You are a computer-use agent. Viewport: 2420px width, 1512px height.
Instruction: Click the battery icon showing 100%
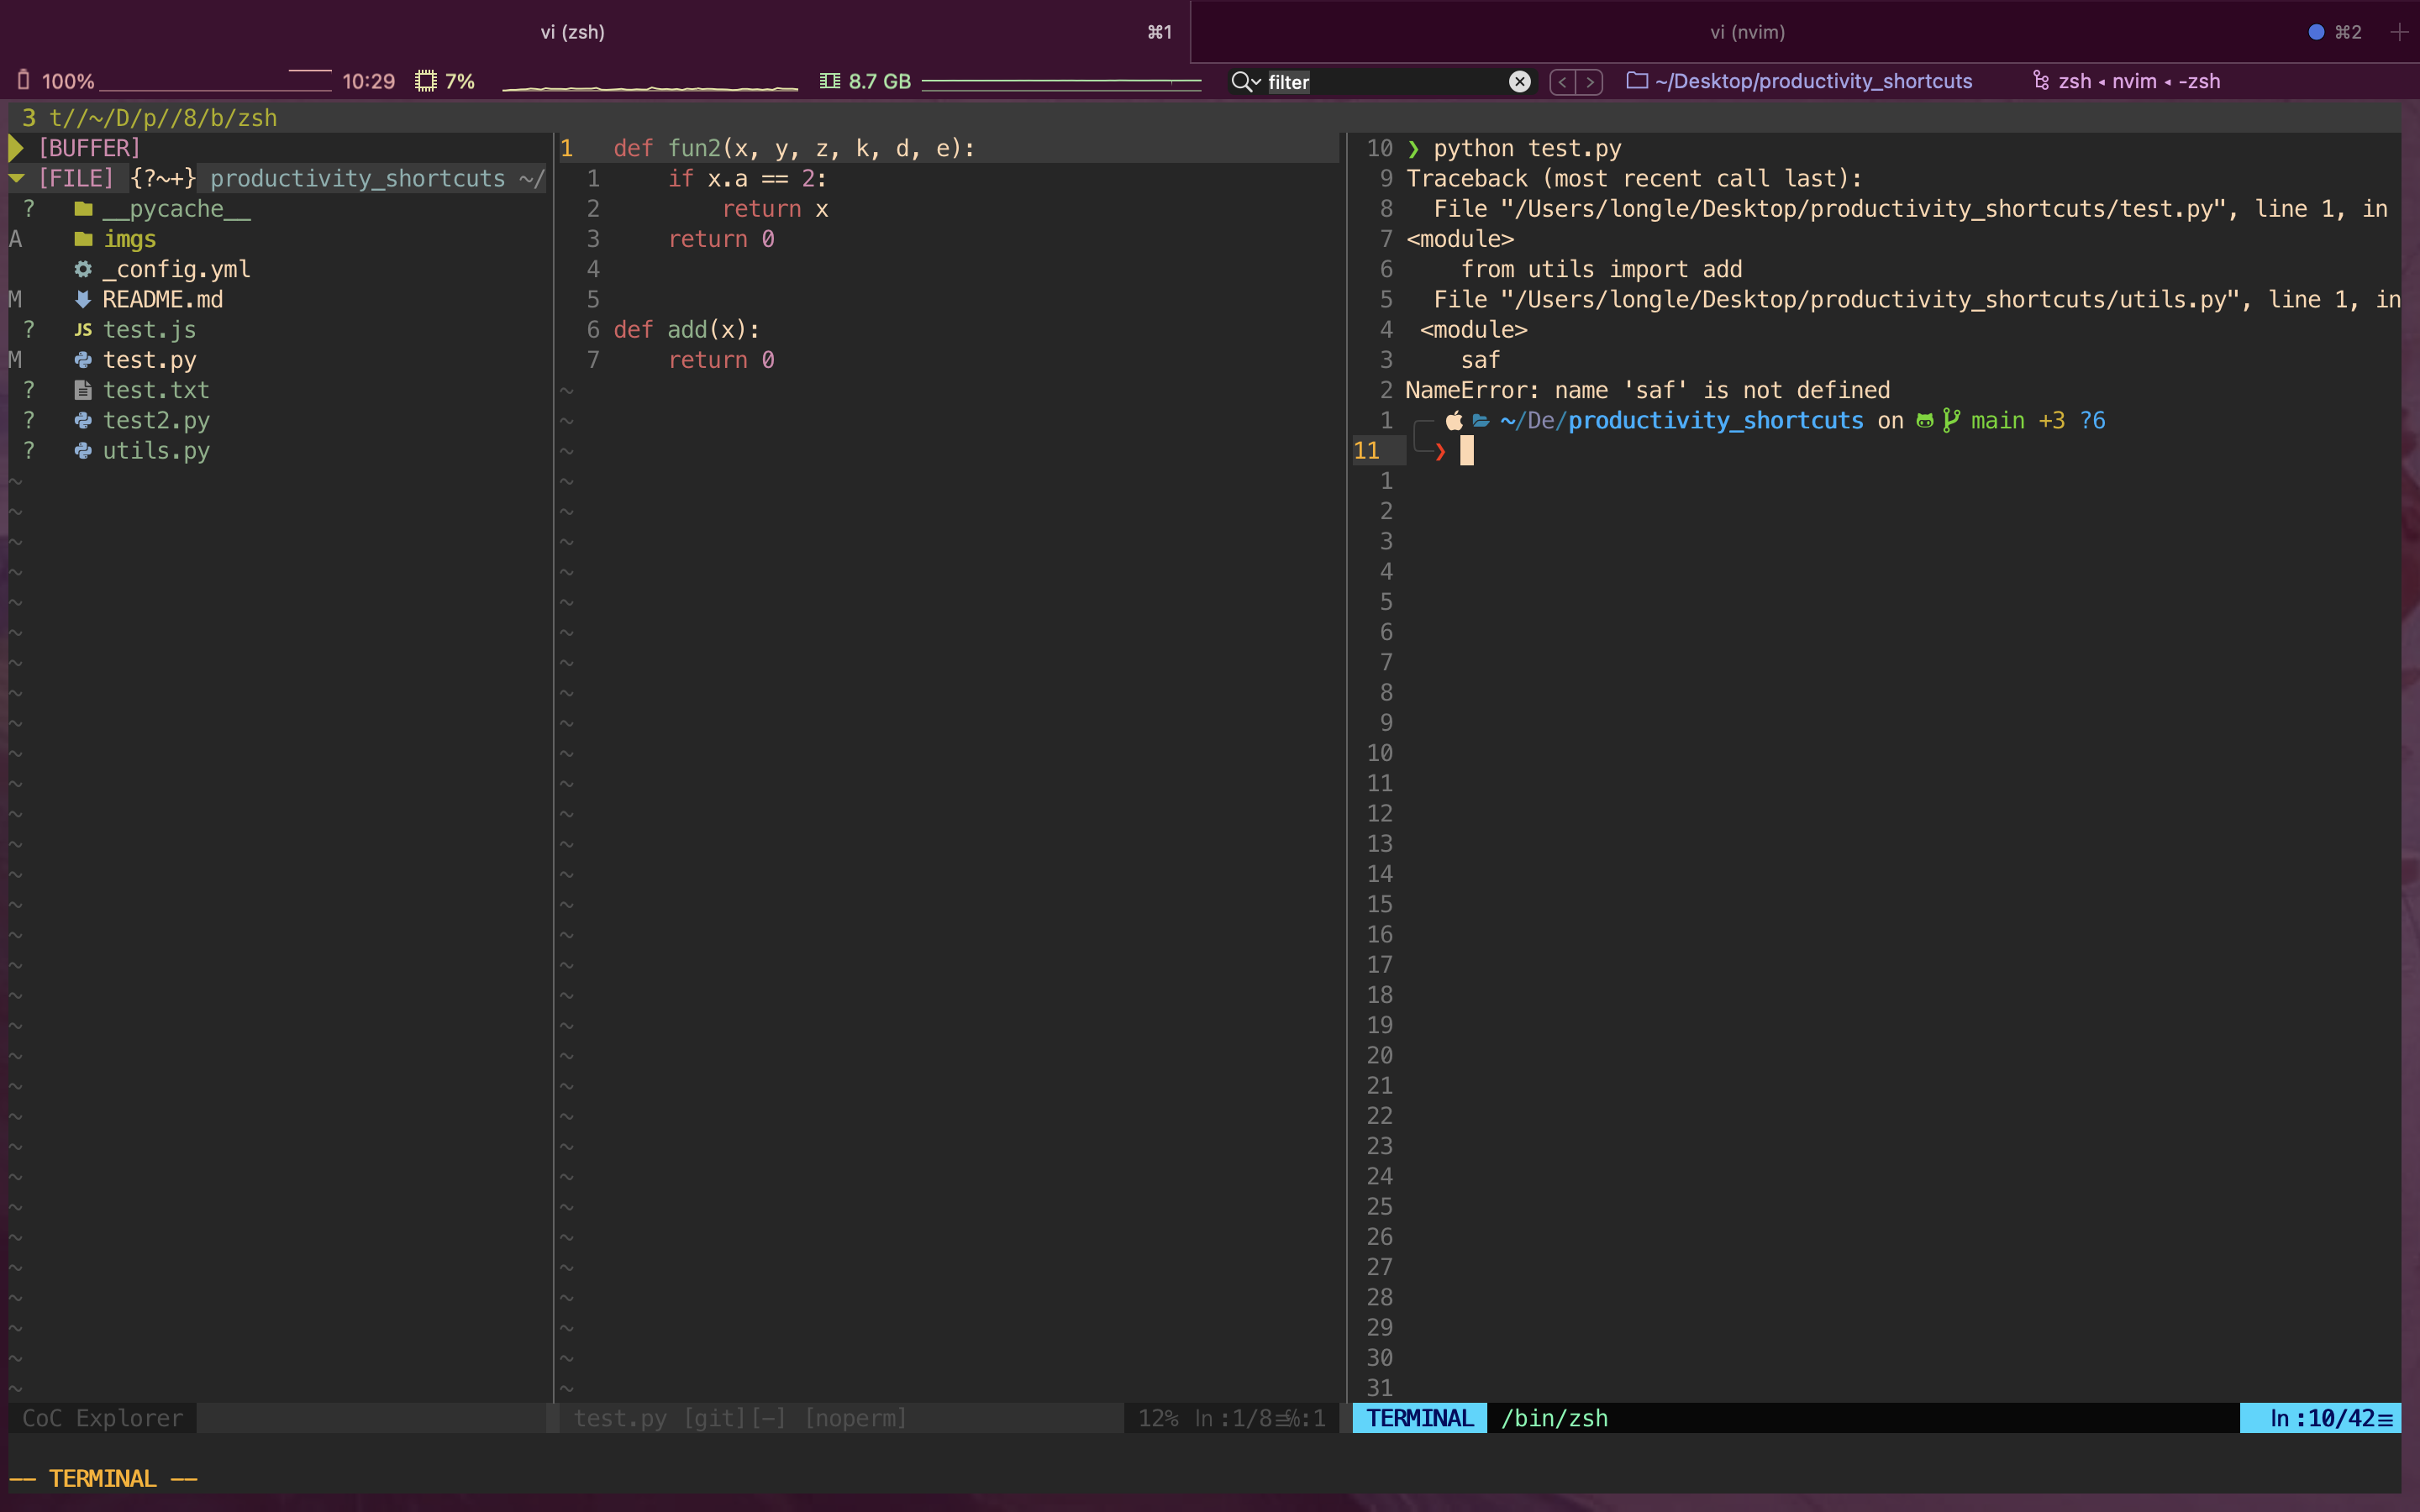[23, 81]
